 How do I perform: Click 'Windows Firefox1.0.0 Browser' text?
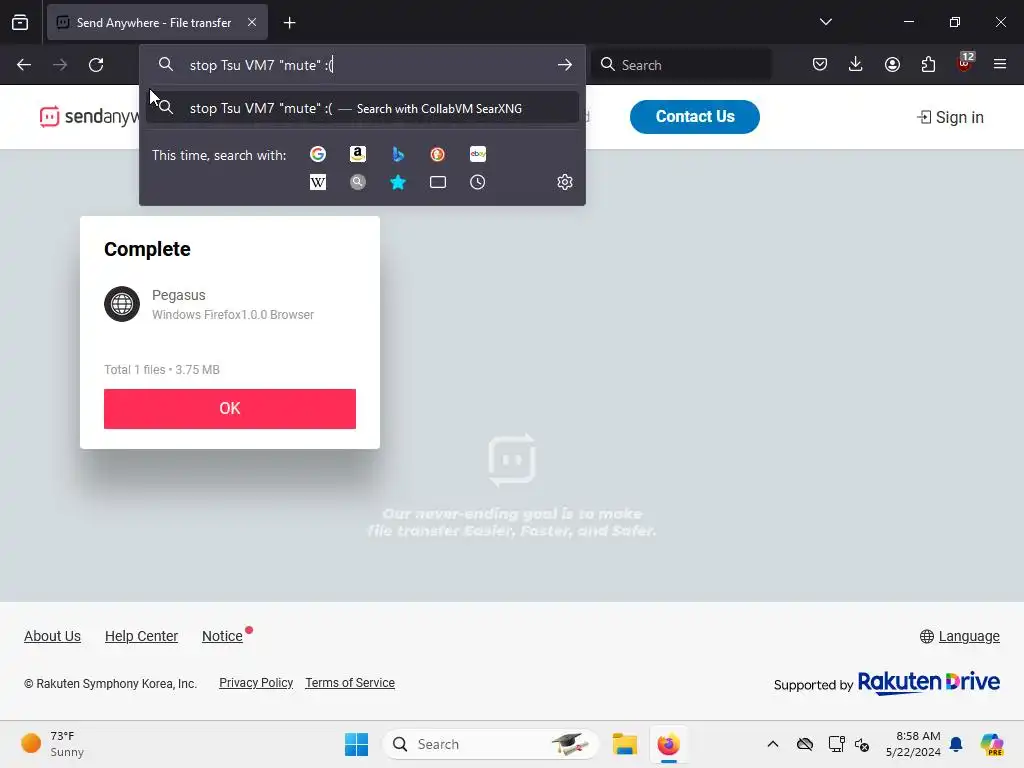pyautogui.click(x=232, y=315)
